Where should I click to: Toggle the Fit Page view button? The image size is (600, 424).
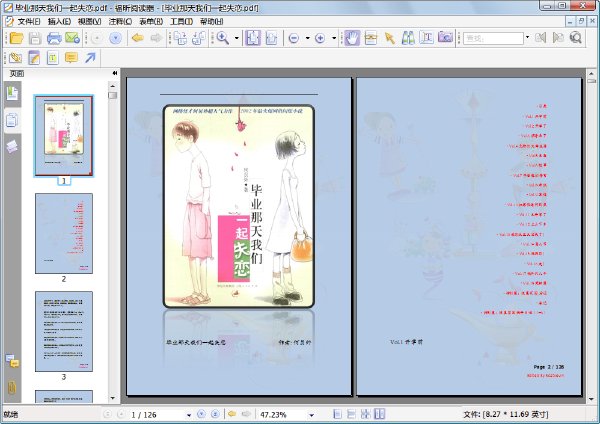pos(253,38)
